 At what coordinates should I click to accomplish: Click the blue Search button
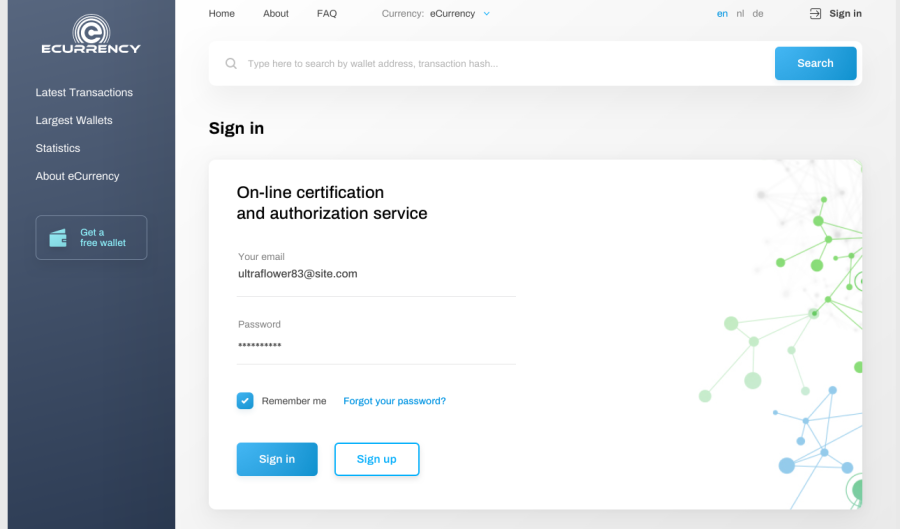tap(815, 63)
